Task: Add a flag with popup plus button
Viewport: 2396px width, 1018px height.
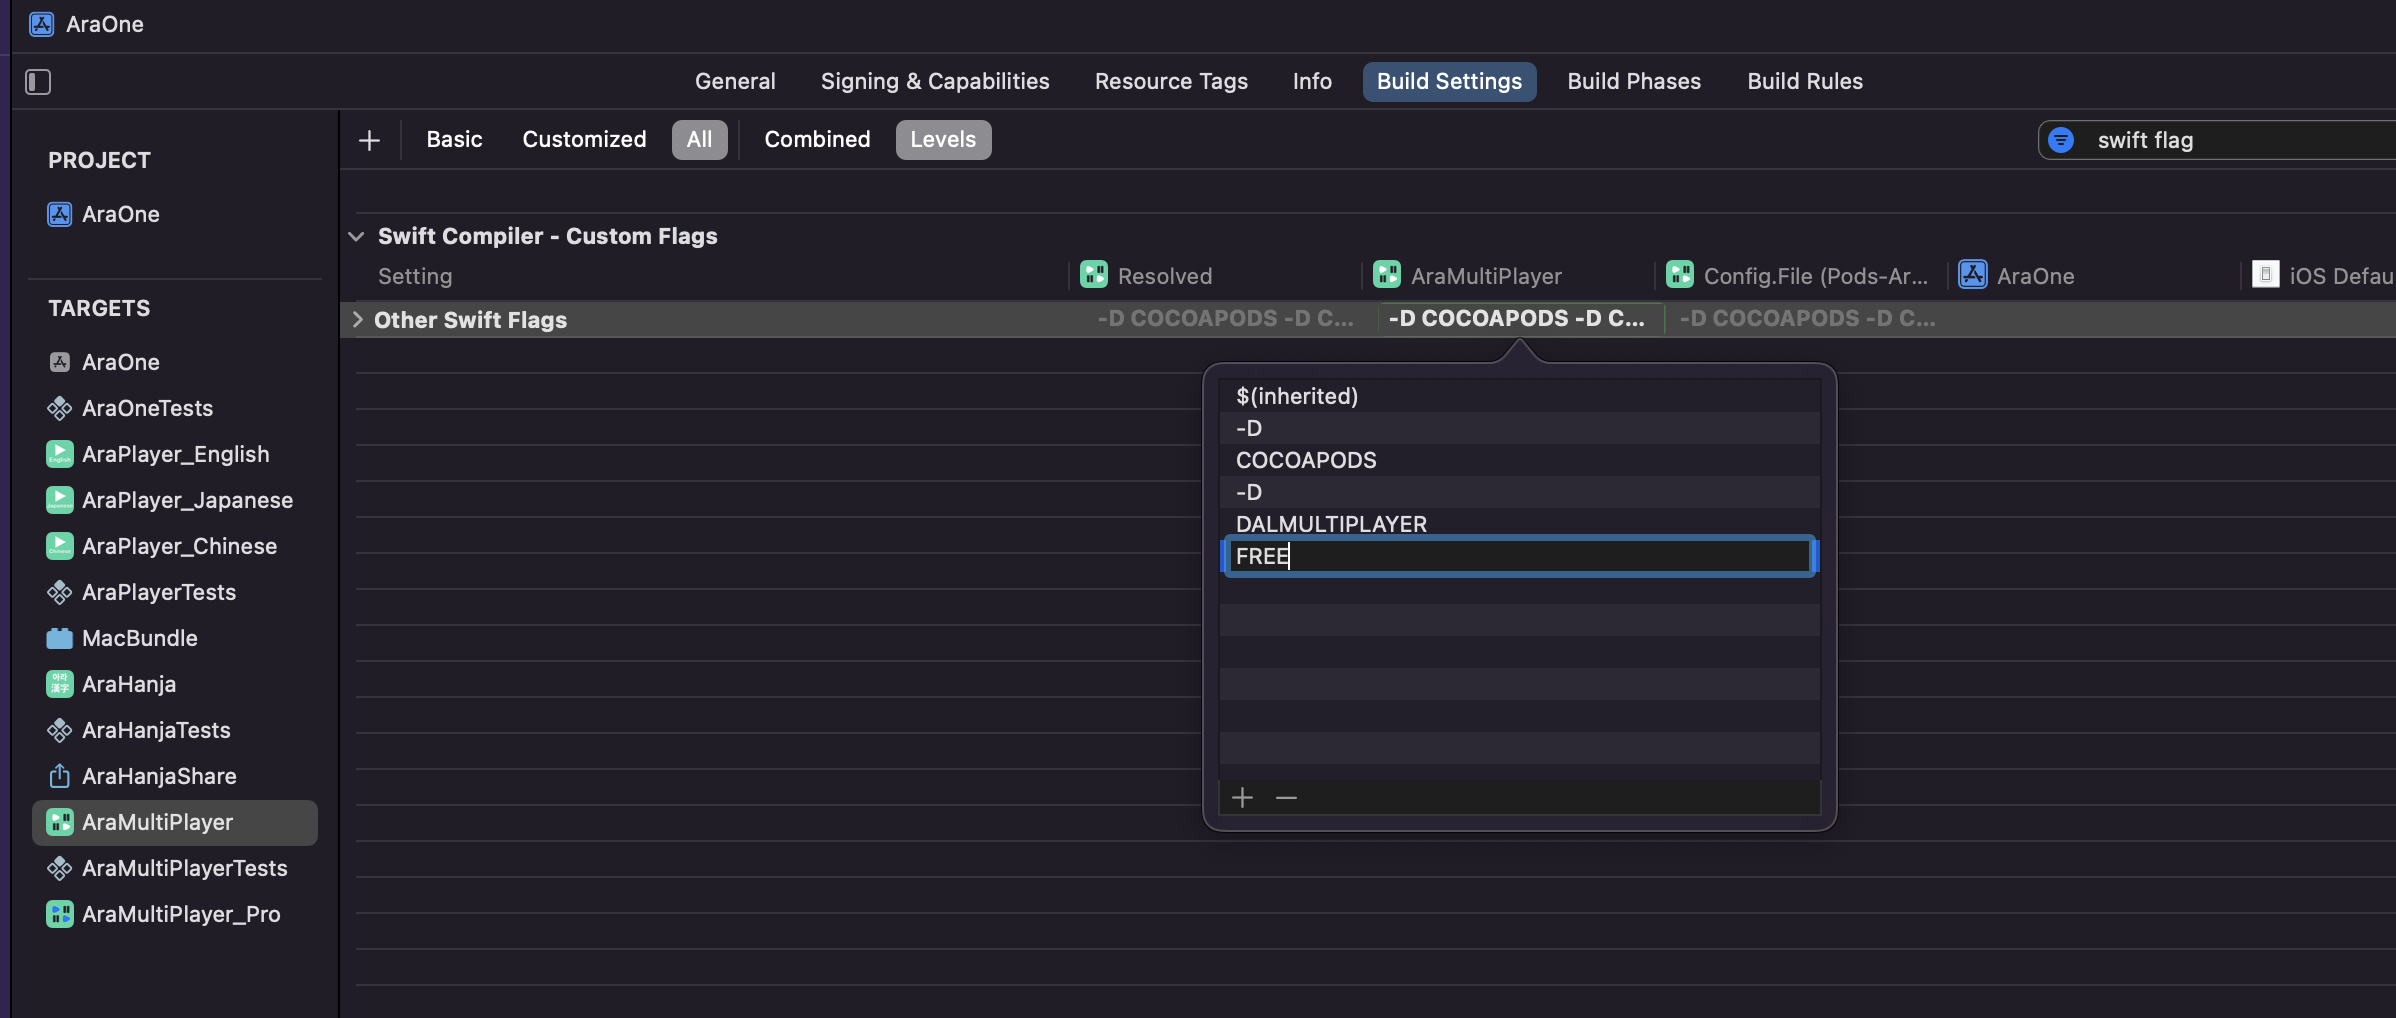Action: tap(1242, 798)
